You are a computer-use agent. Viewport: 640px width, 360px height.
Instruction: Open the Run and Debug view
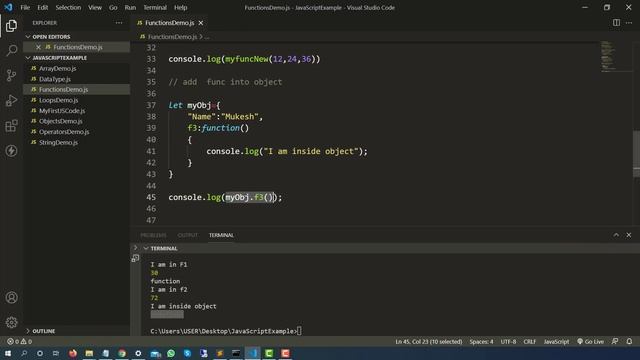(11, 100)
